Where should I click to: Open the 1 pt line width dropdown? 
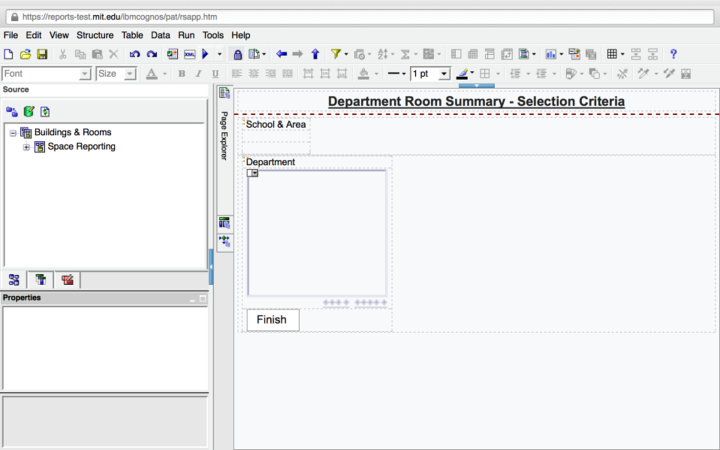pos(444,74)
